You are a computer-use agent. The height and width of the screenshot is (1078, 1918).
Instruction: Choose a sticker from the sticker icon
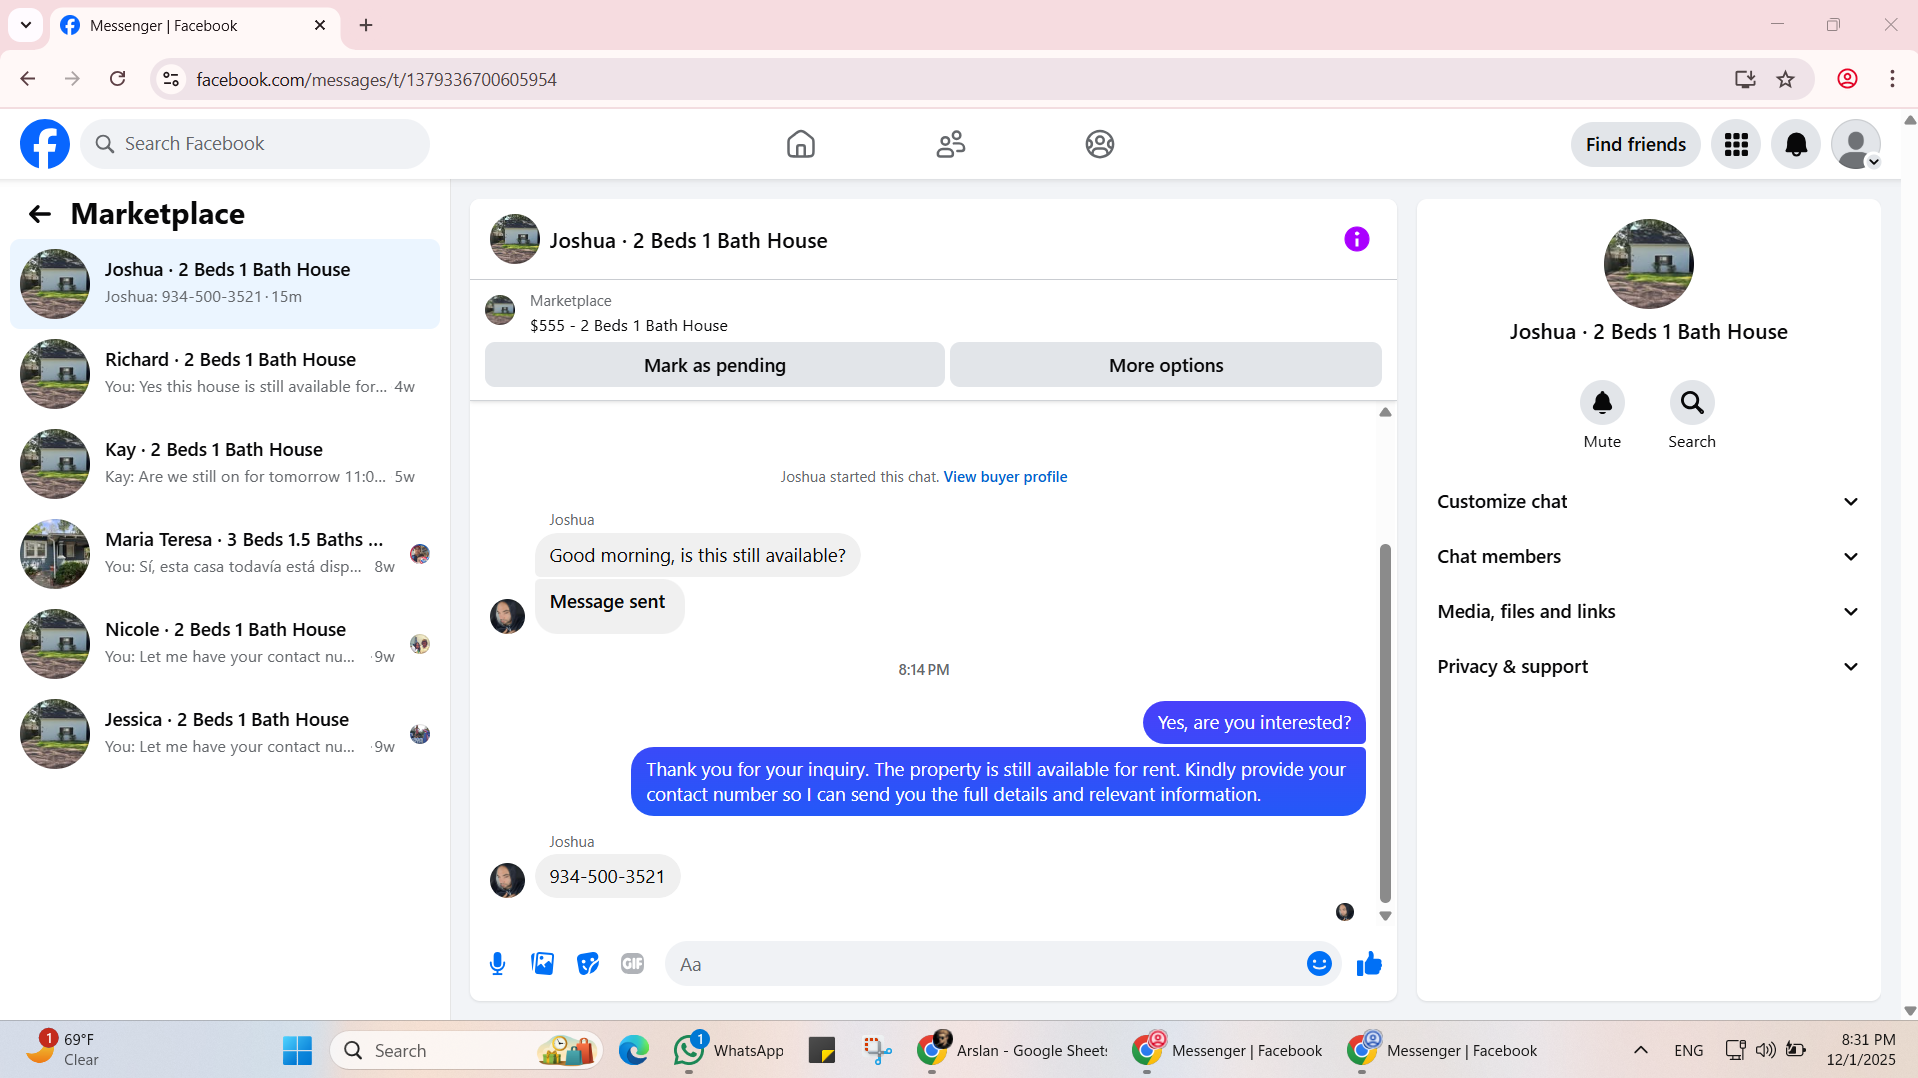[588, 964]
